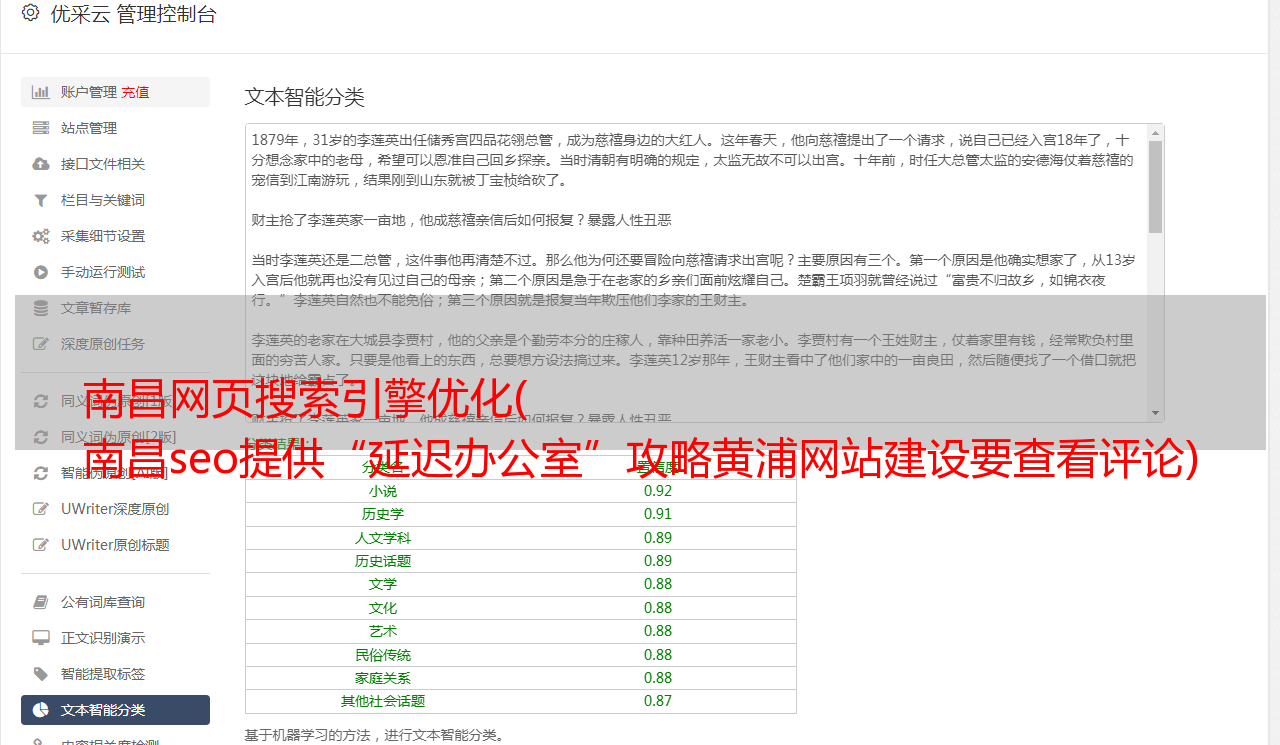
Task: Click the 家庭关系 category cell
Action: (x=383, y=678)
